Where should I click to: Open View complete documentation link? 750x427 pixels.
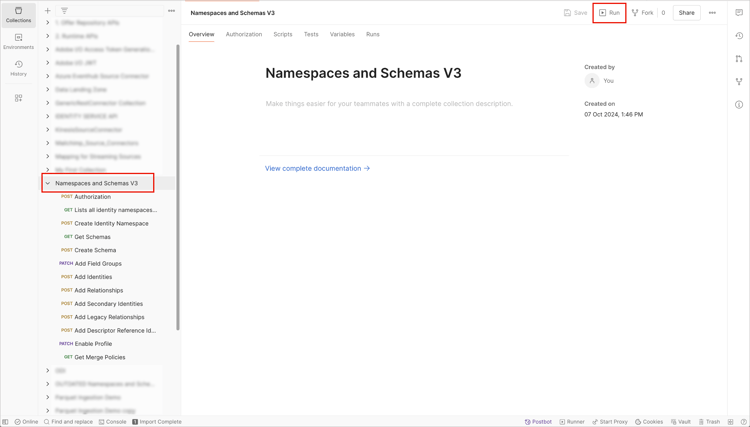click(x=318, y=168)
